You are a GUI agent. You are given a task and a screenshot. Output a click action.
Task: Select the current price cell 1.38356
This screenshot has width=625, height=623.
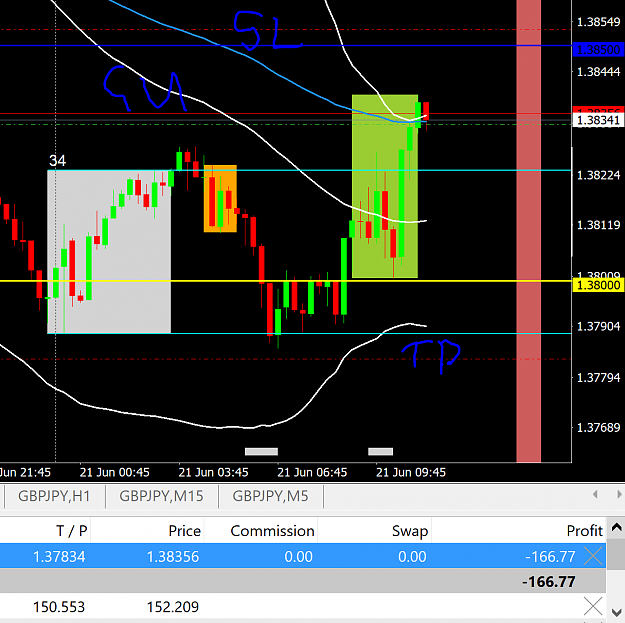[173, 556]
